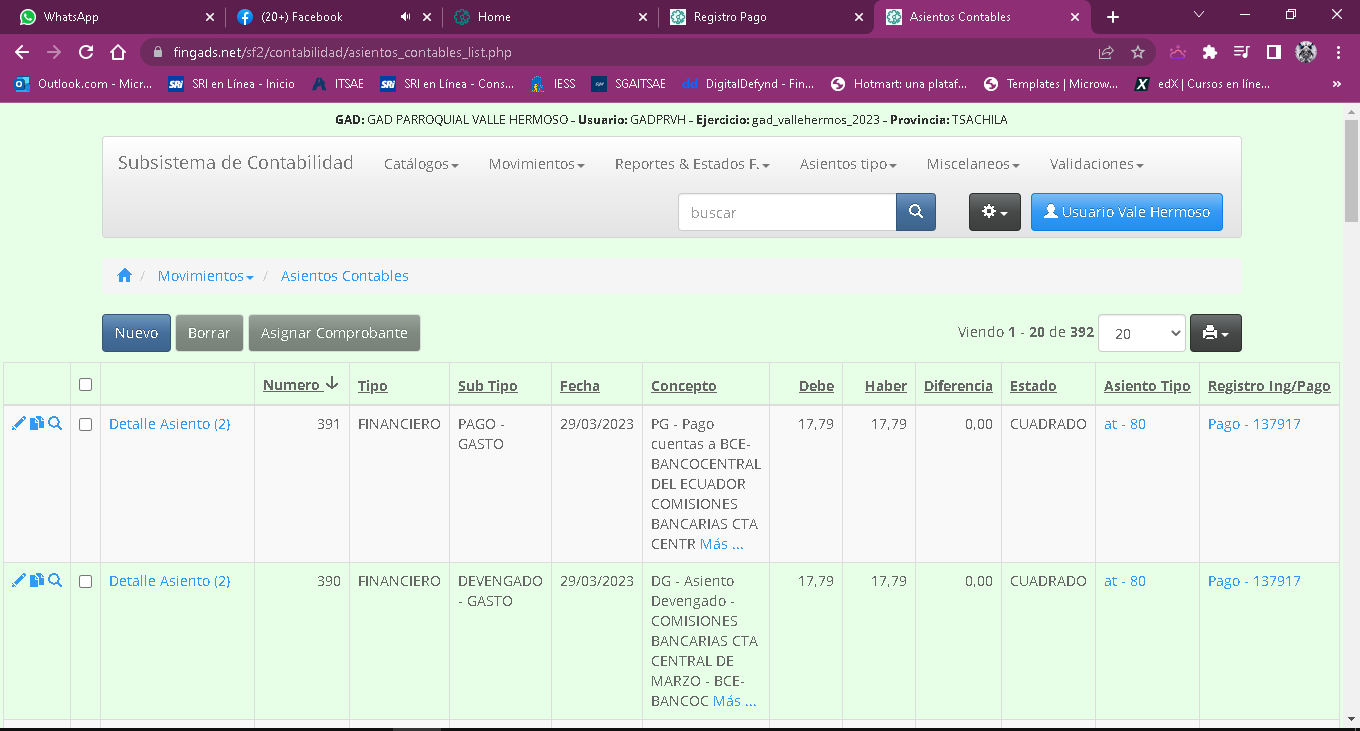The width and height of the screenshot is (1360, 731).
Task: Open the gear settings dropdown
Action: pyautogui.click(x=994, y=212)
